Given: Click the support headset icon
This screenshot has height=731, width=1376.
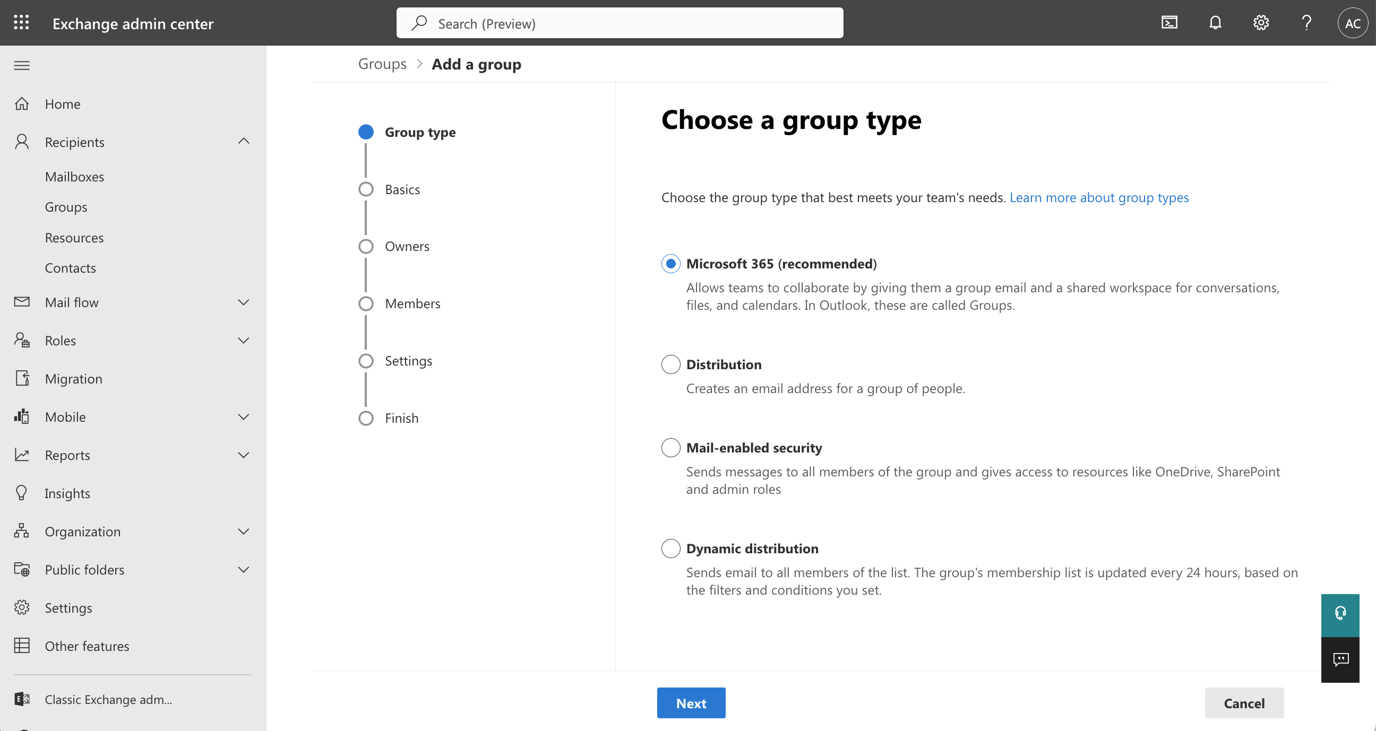Looking at the screenshot, I should [x=1340, y=614].
